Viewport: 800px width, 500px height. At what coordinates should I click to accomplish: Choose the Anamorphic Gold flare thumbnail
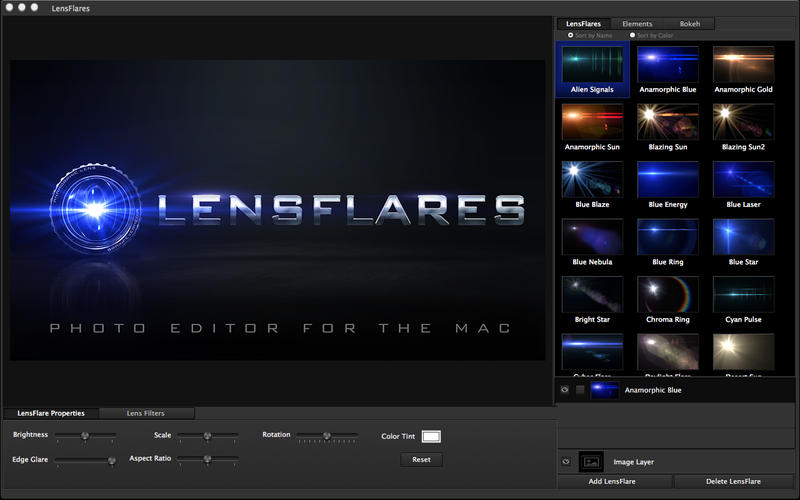click(743, 64)
